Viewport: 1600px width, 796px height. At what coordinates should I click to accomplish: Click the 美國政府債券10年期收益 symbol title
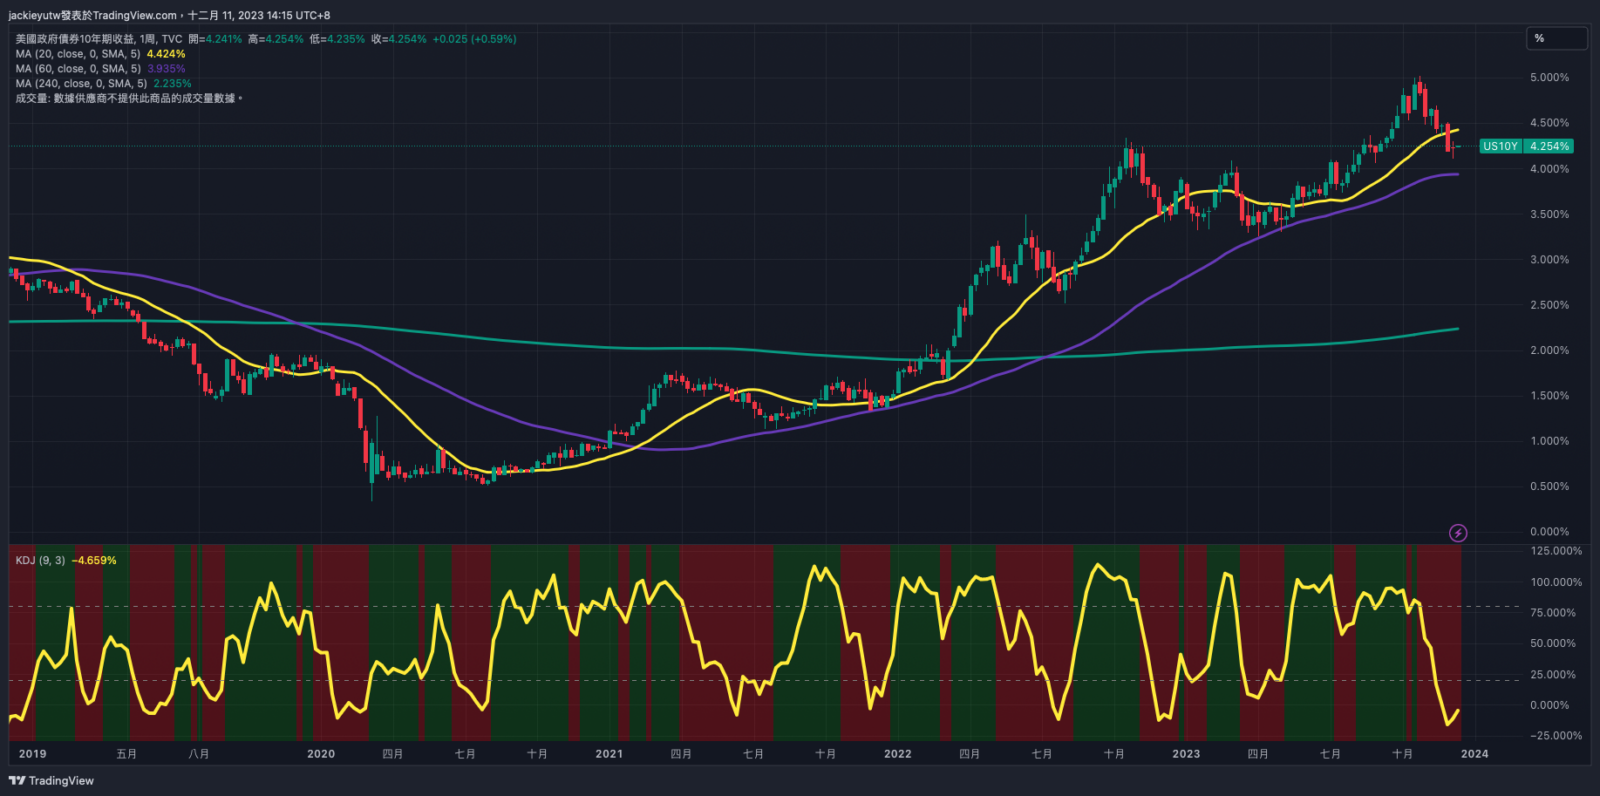[75, 39]
